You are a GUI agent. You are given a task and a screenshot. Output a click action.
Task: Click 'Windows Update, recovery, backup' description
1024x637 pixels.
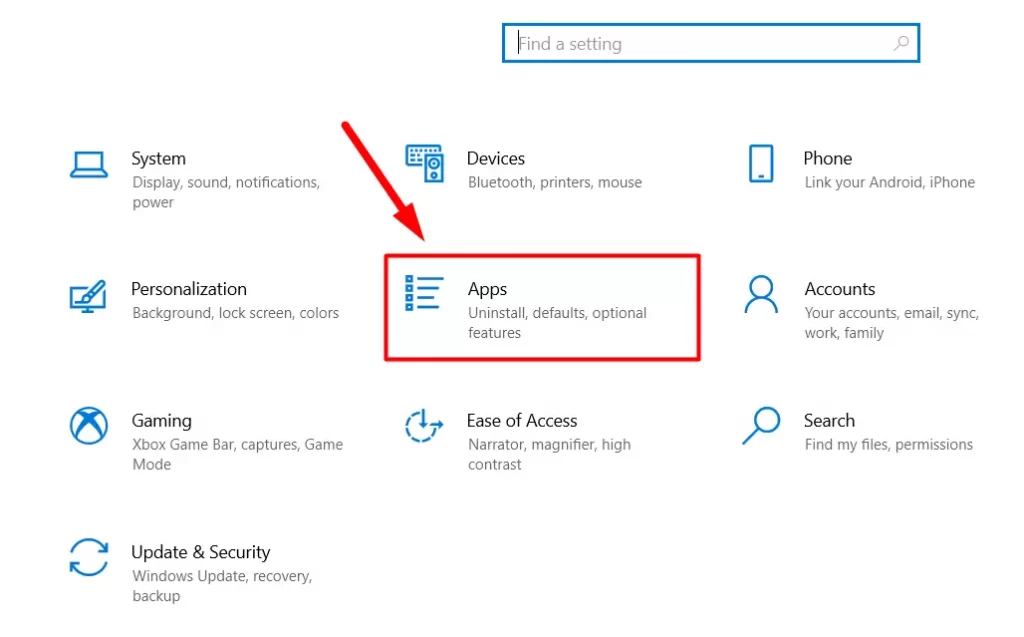[x=222, y=586]
